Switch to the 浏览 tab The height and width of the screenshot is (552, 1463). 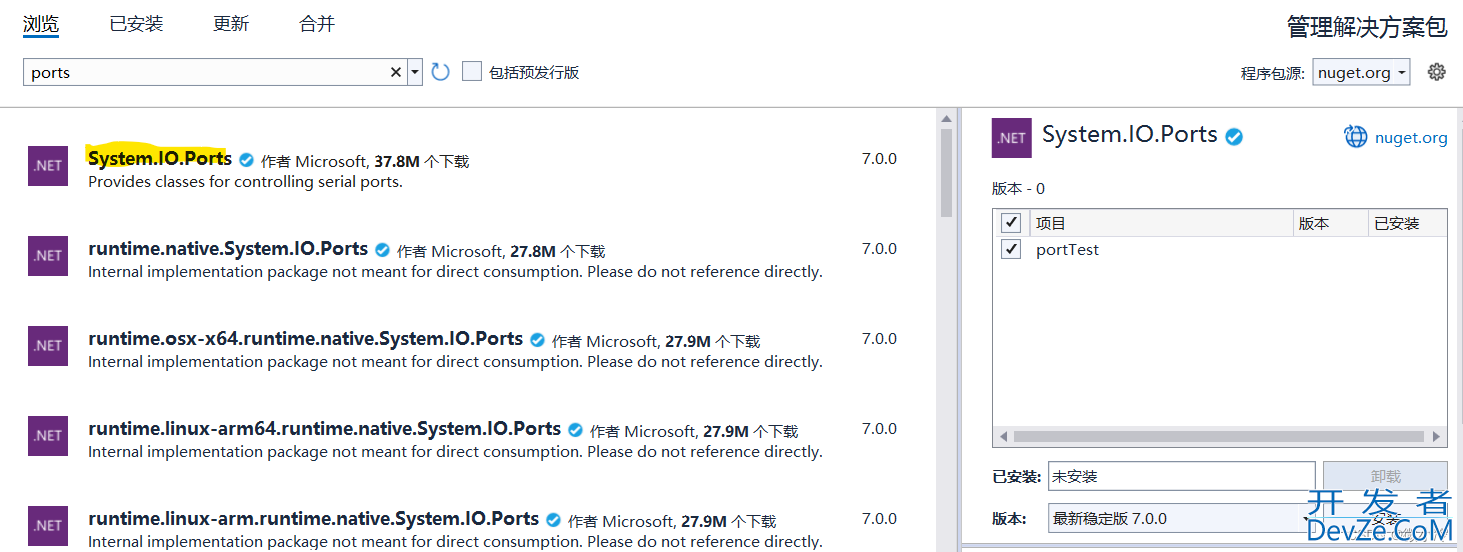tap(41, 24)
